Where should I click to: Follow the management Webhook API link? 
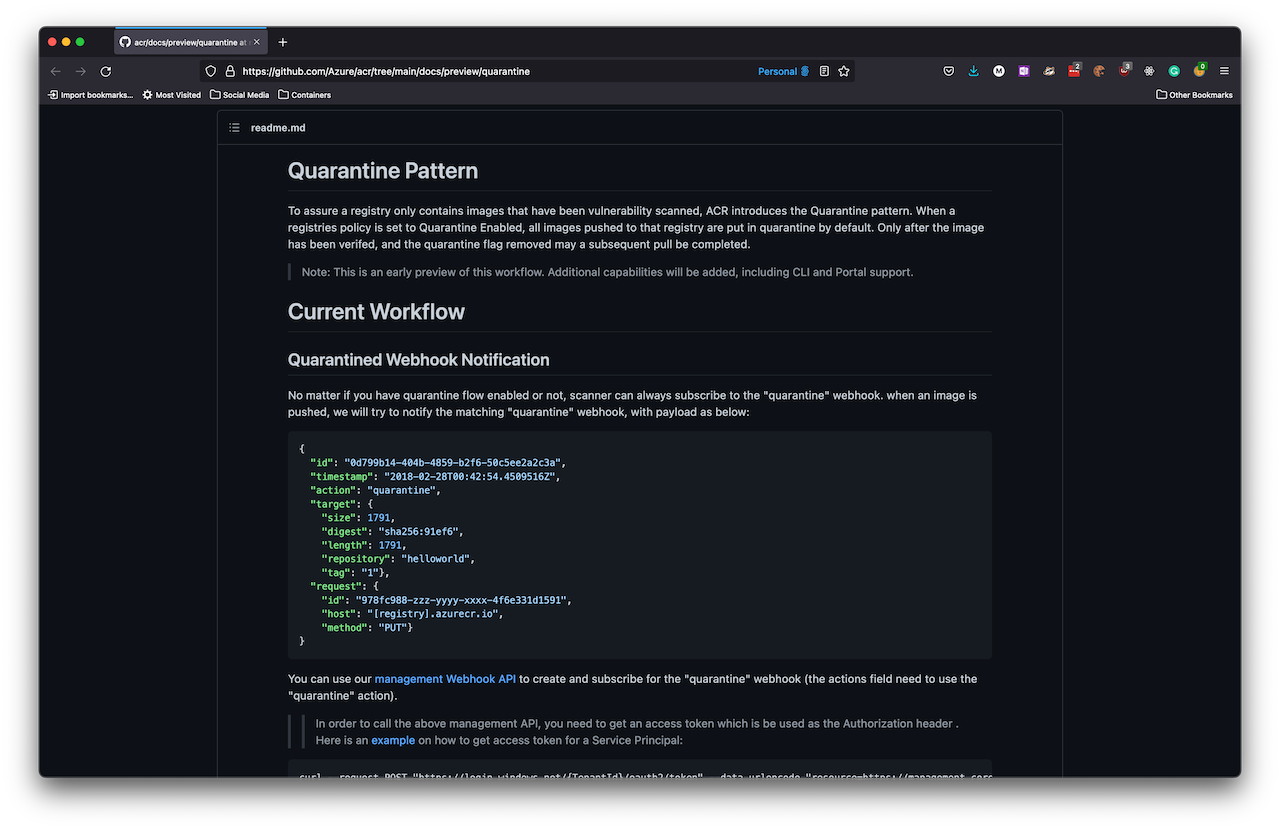[445, 679]
